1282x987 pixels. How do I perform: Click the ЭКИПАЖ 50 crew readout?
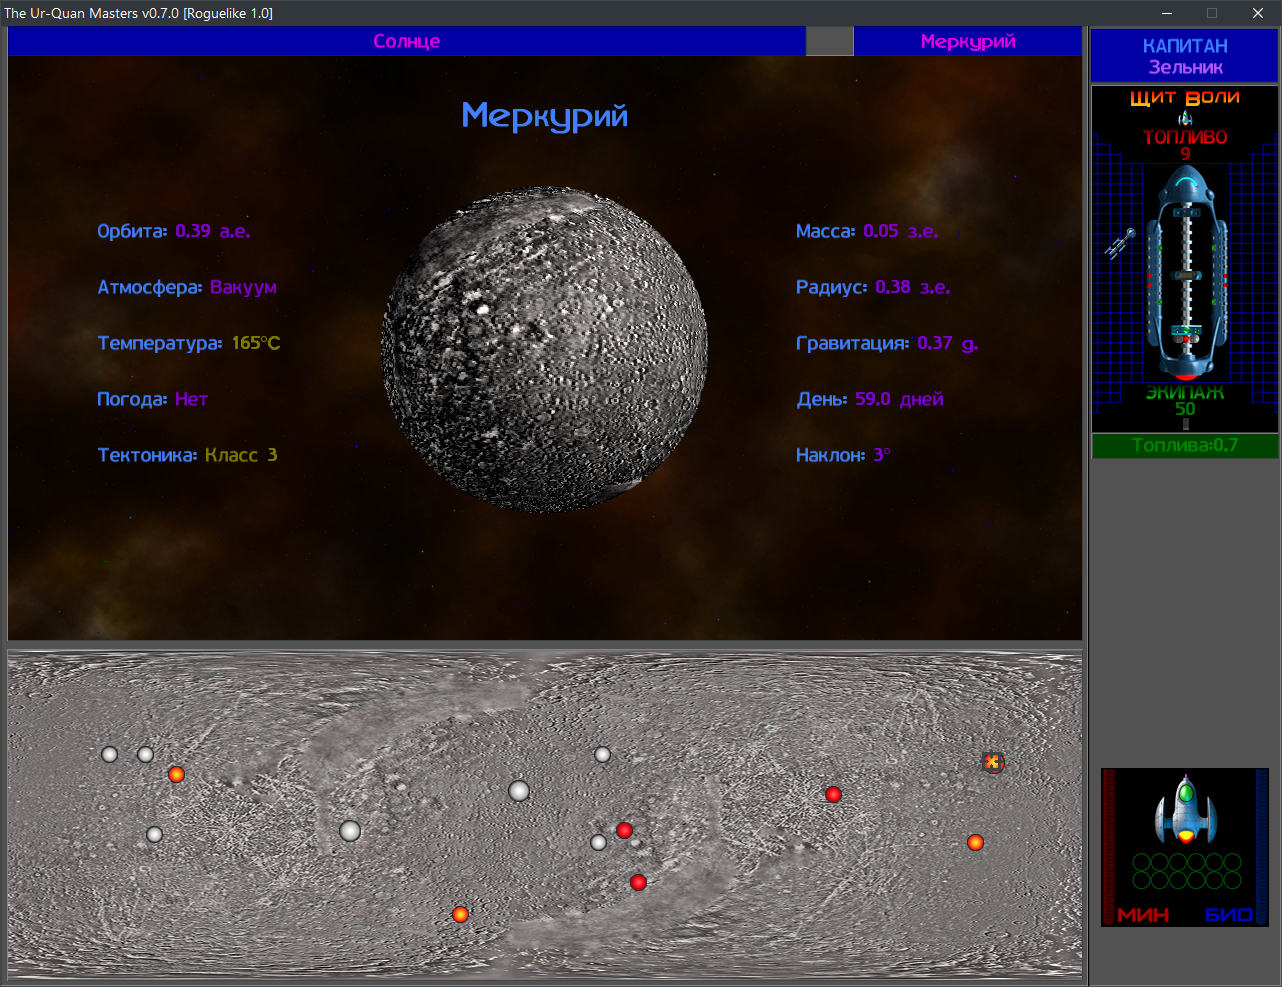coord(1185,400)
